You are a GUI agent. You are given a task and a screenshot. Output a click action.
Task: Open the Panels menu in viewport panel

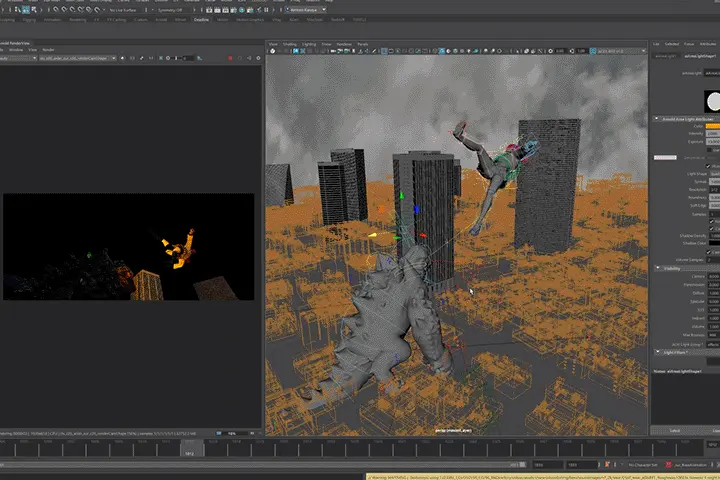[363, 44]
